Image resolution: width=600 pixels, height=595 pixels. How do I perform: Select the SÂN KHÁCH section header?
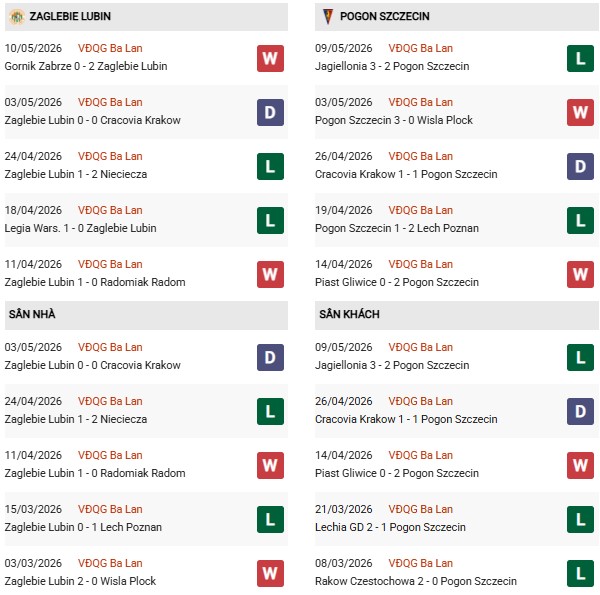(x=457, y=315)
